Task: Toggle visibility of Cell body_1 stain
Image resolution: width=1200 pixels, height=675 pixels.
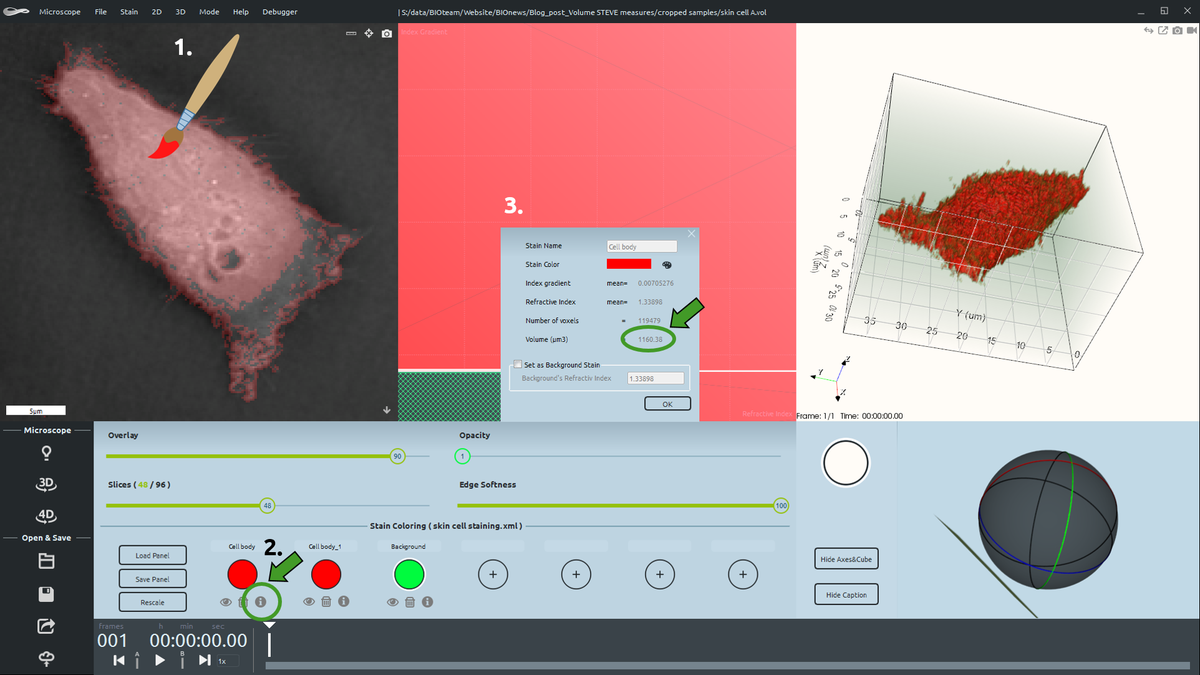Action: pos(309,602)
